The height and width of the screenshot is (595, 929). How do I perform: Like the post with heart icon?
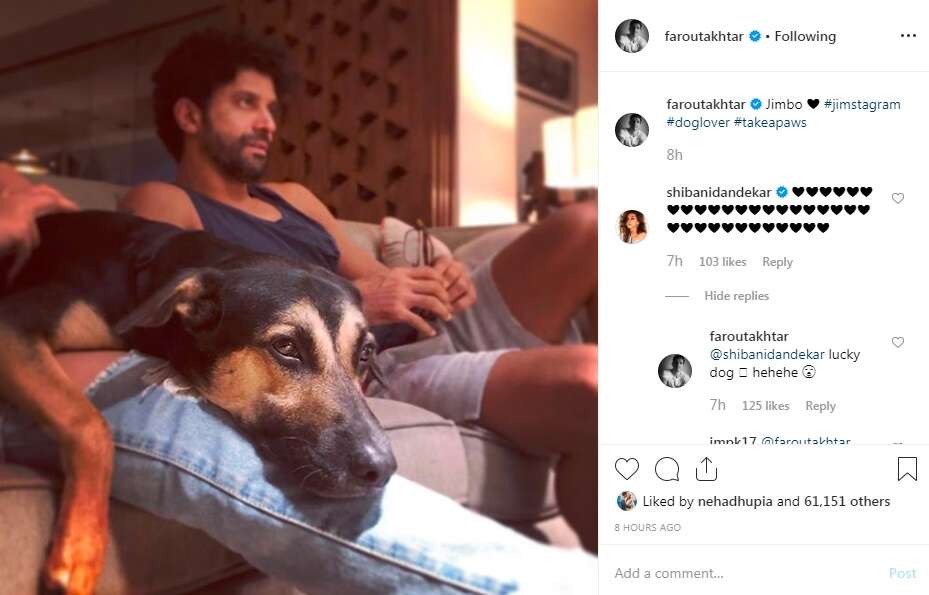click(x=626, y=469)
